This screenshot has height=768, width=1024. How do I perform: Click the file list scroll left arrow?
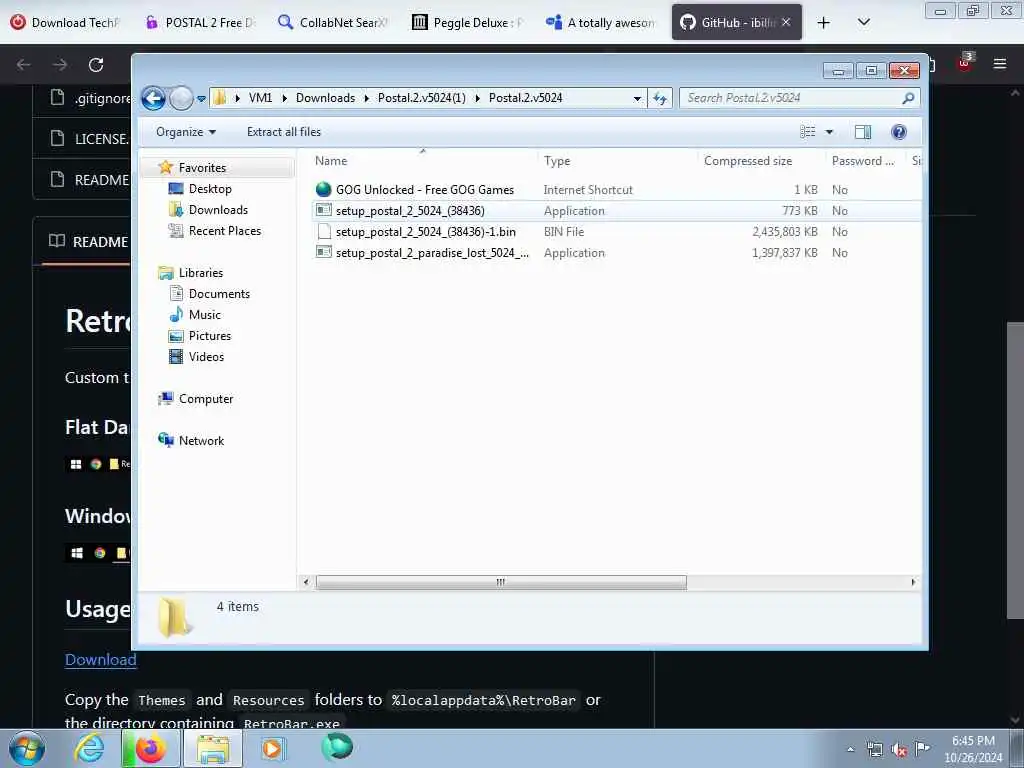coord(306,582)
